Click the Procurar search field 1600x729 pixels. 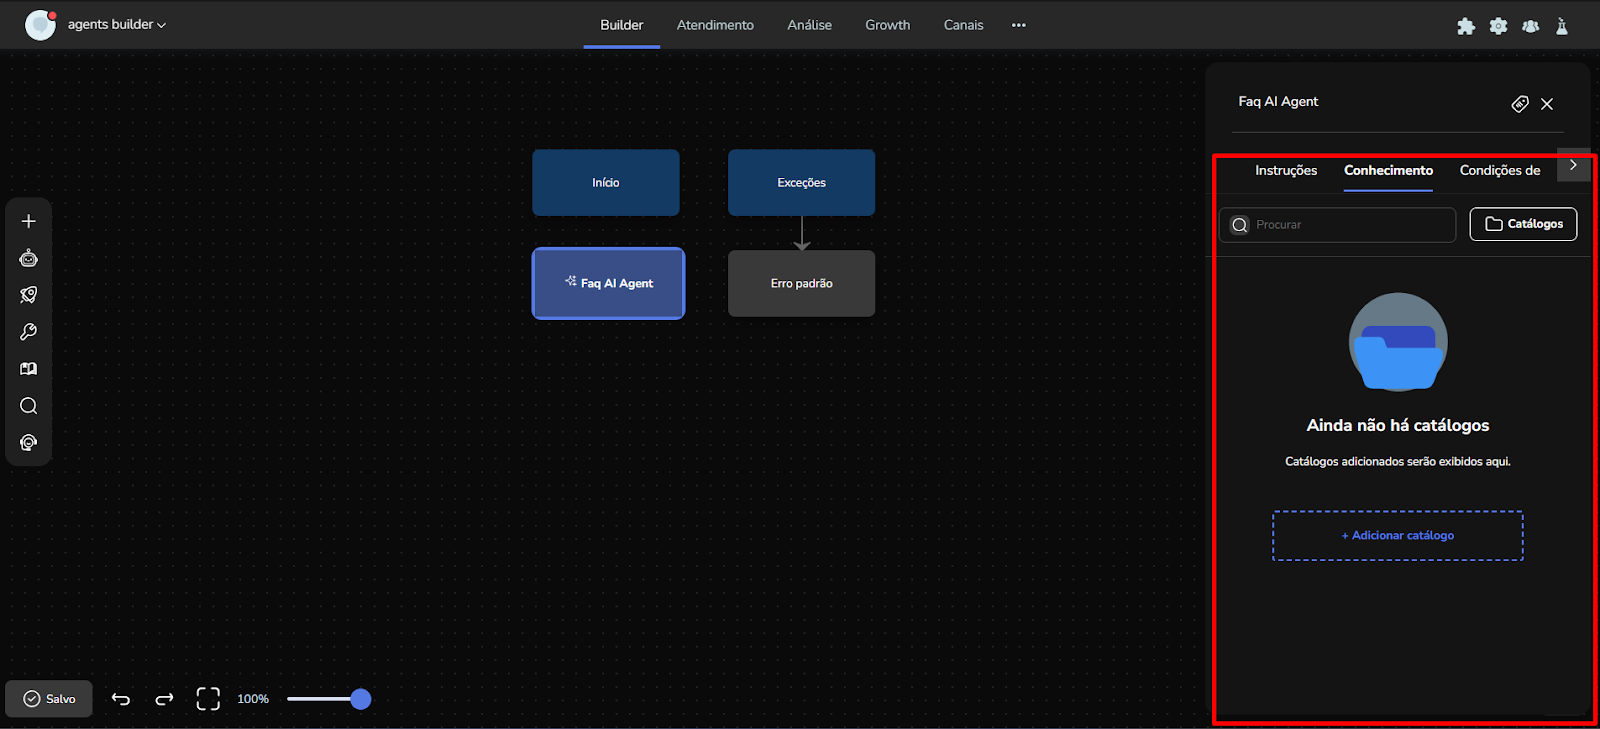(1345, 225)
